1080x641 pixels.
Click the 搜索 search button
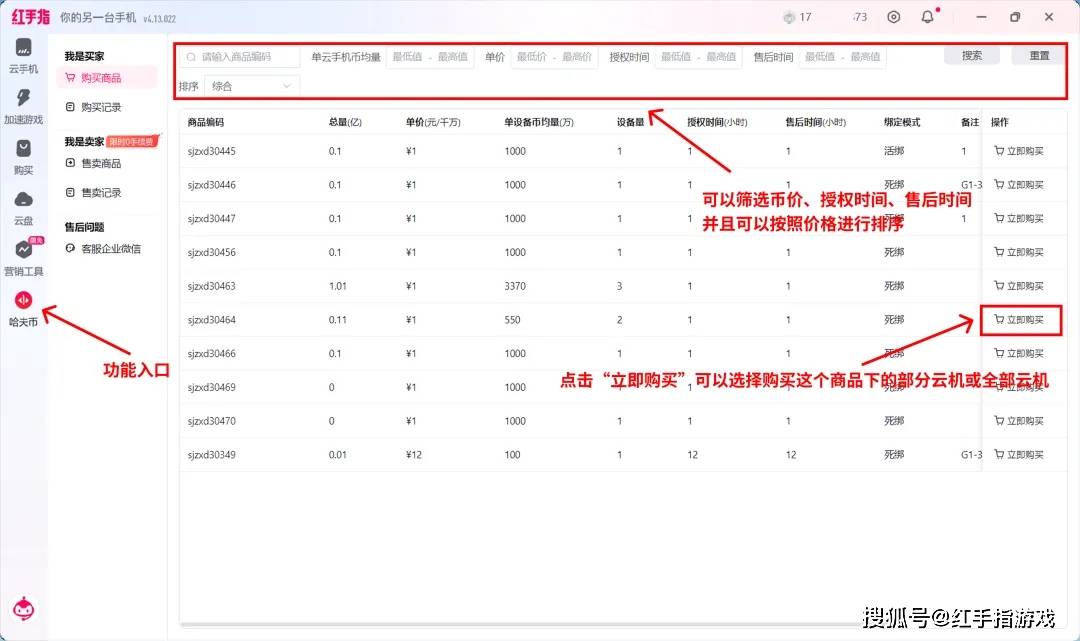coord(972,56)
